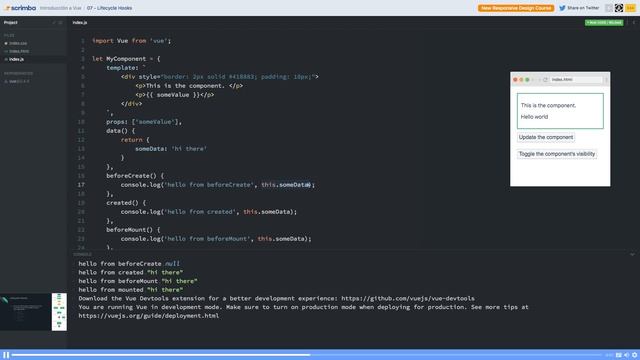Image resolution: width=640 pixels, height=360 pixels.
Task: Click the grey square icon in top bar
Action: [609, 8]
